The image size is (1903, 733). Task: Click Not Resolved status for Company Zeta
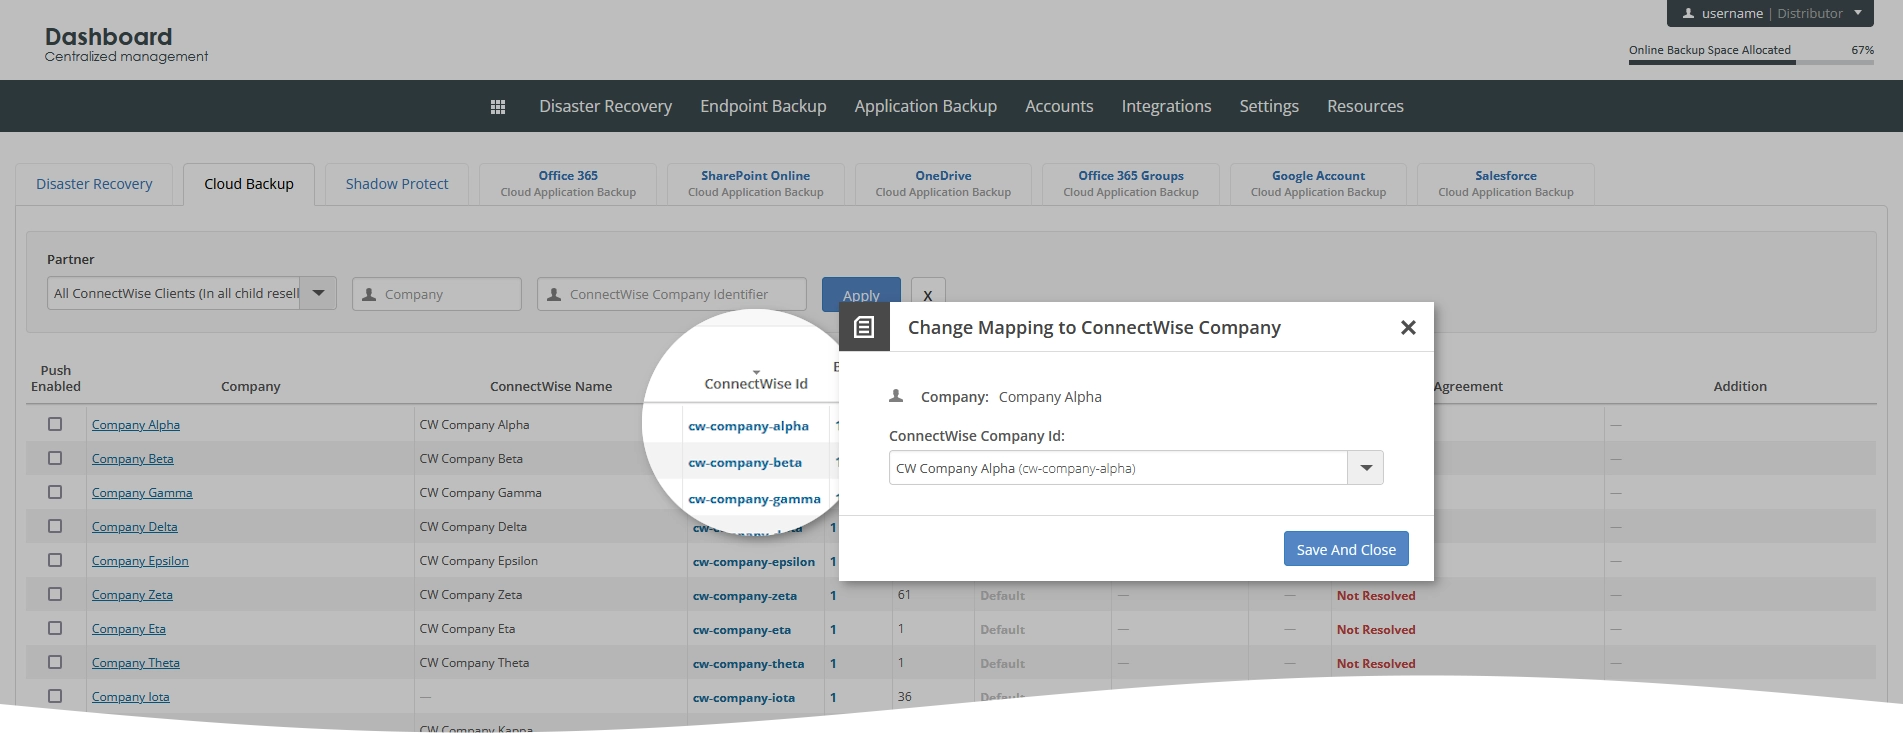[x=1376, y=596]
